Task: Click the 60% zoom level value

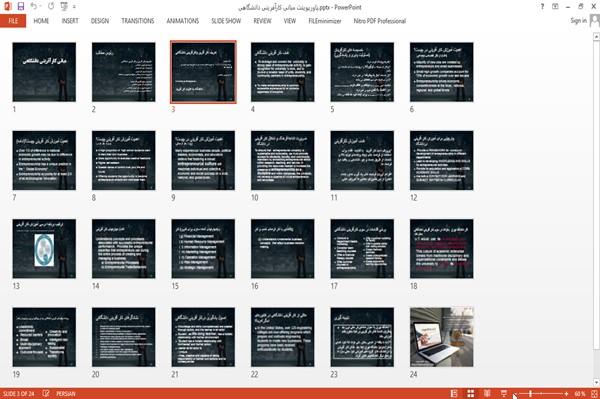Action: pyautogui.click(x=579, y=394)
